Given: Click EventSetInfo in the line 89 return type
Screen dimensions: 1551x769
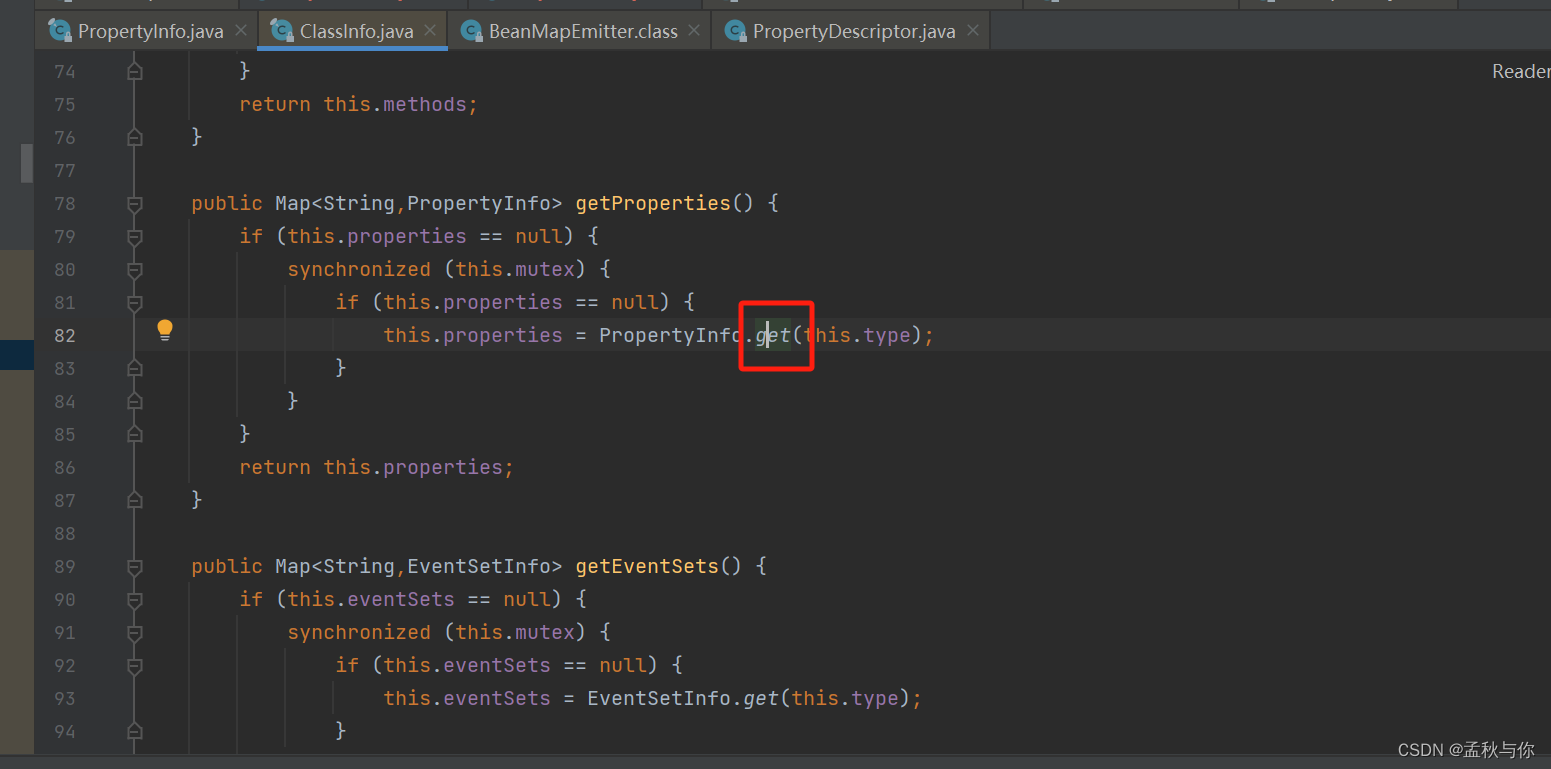Looking at the screenshot, I should pos(479,566).
